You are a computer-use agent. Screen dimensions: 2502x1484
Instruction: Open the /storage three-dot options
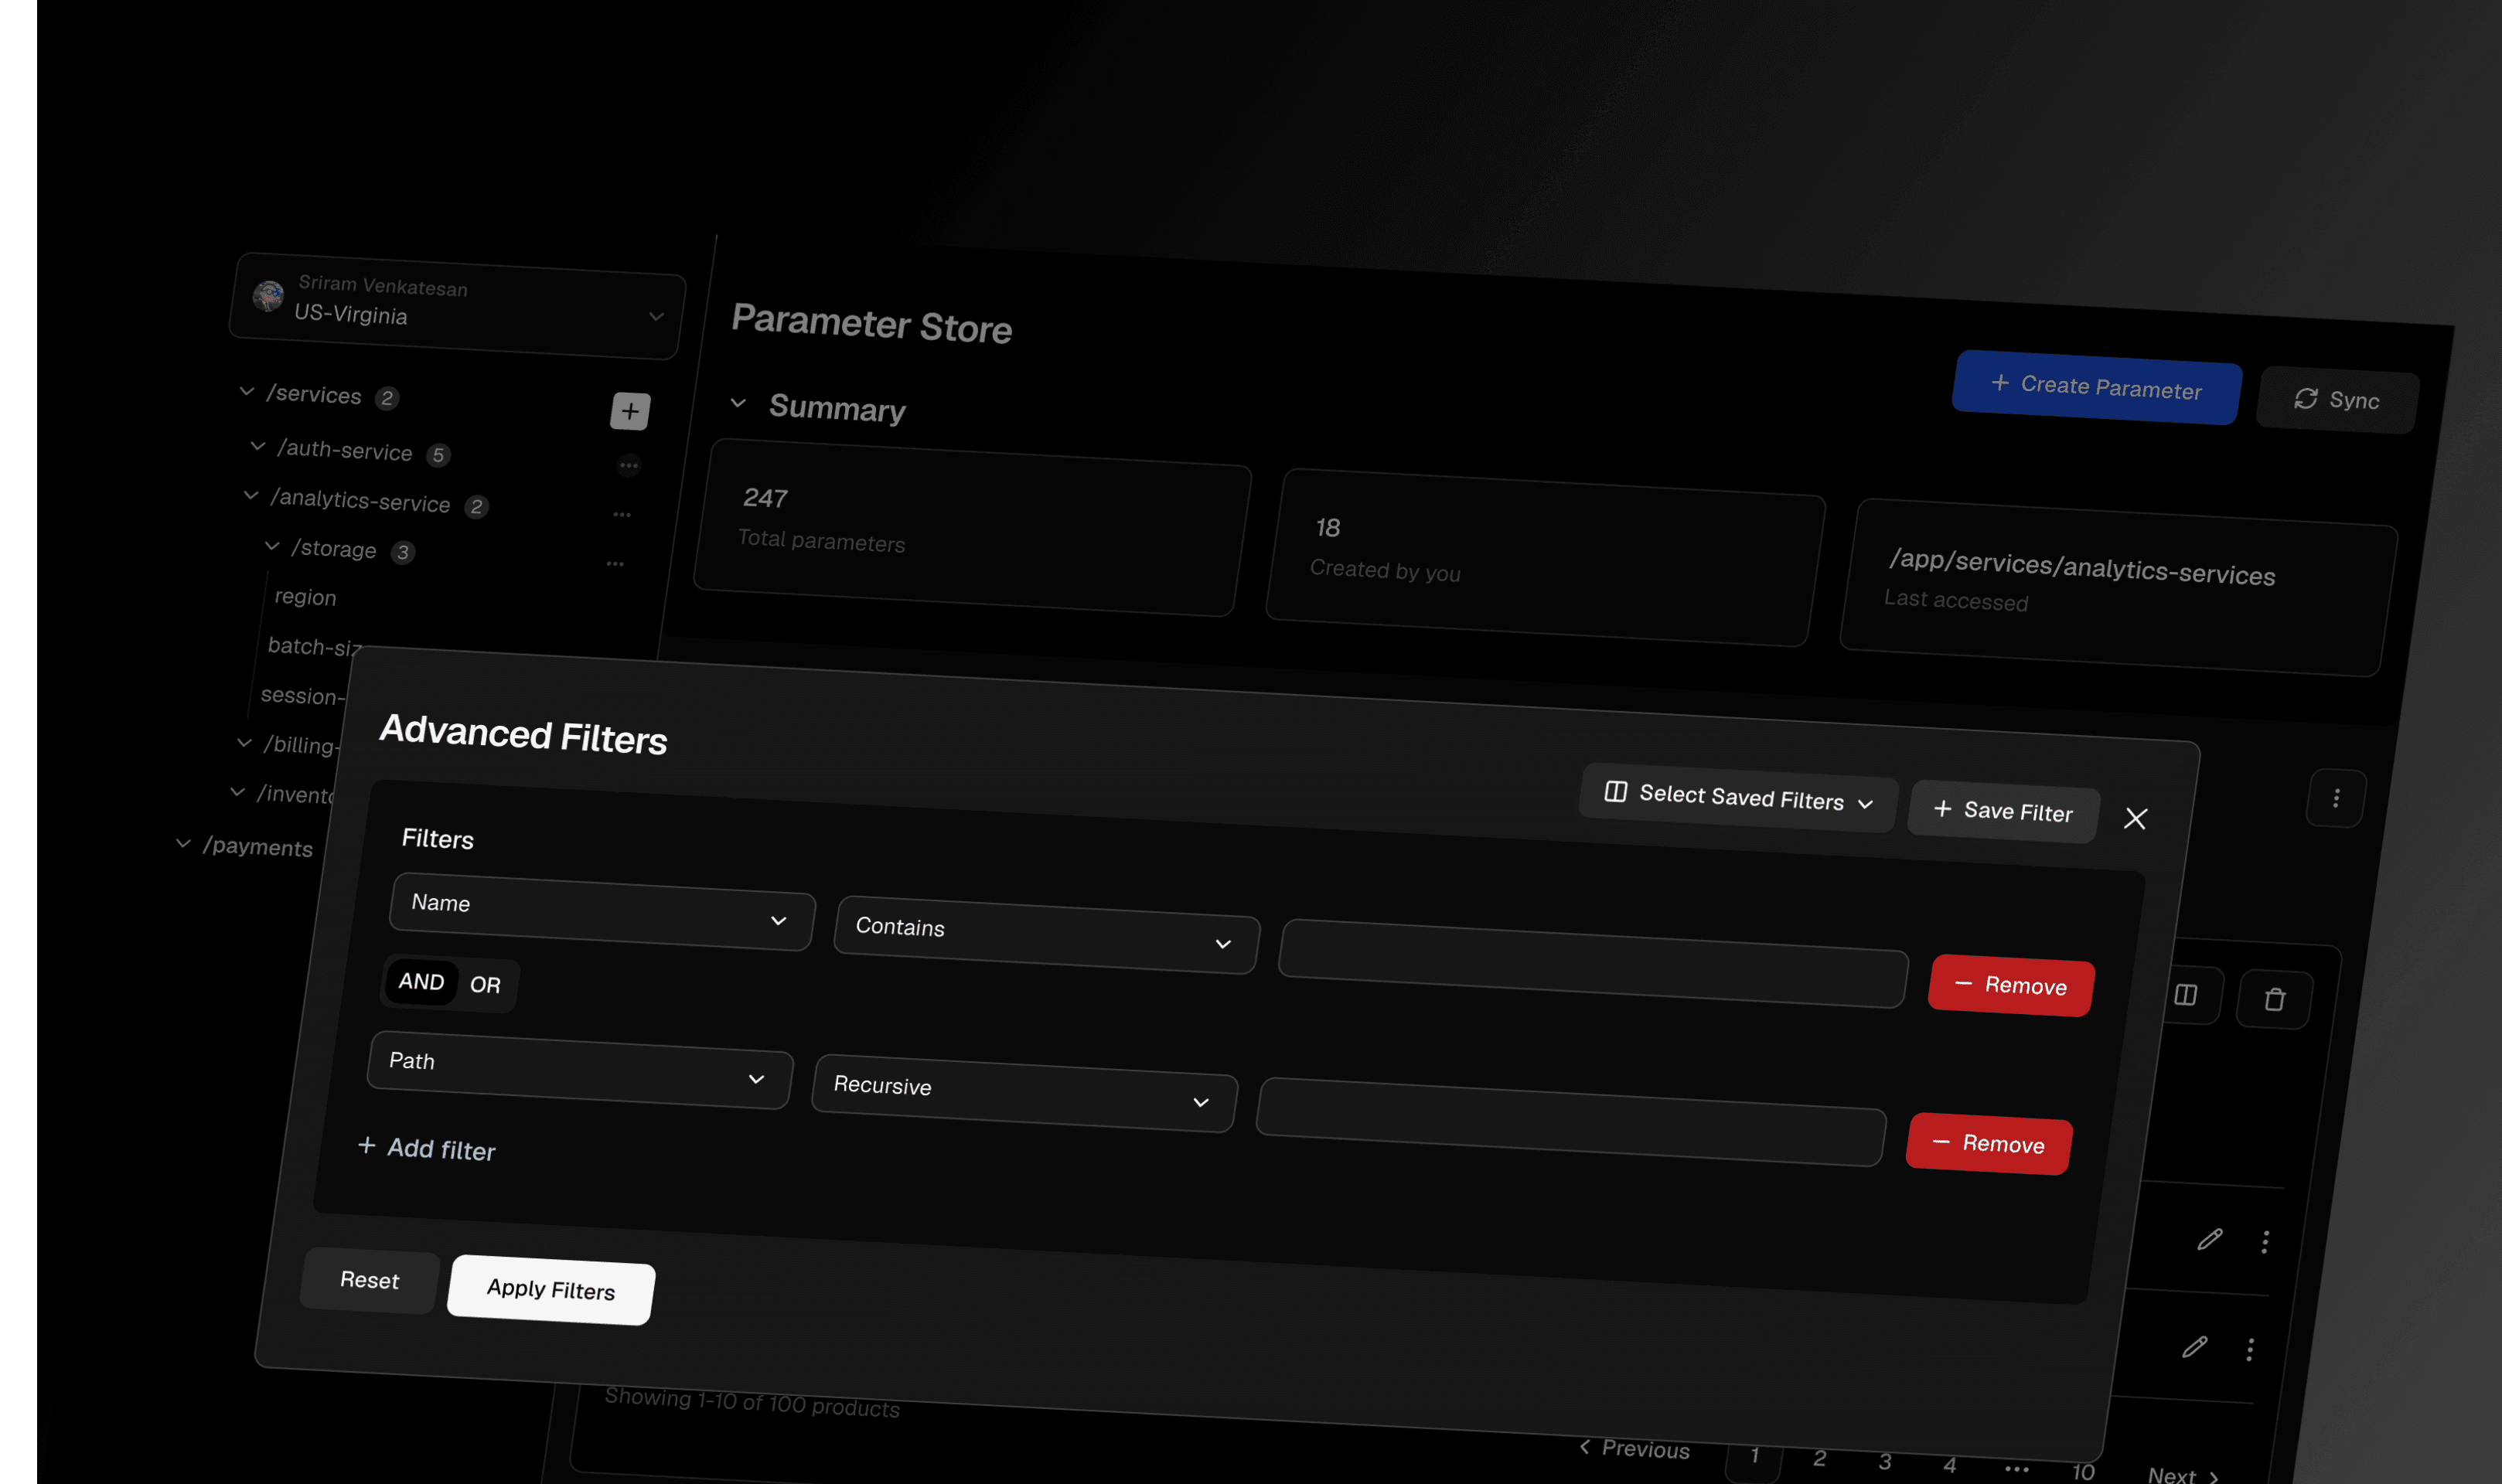tap(615, 564)
